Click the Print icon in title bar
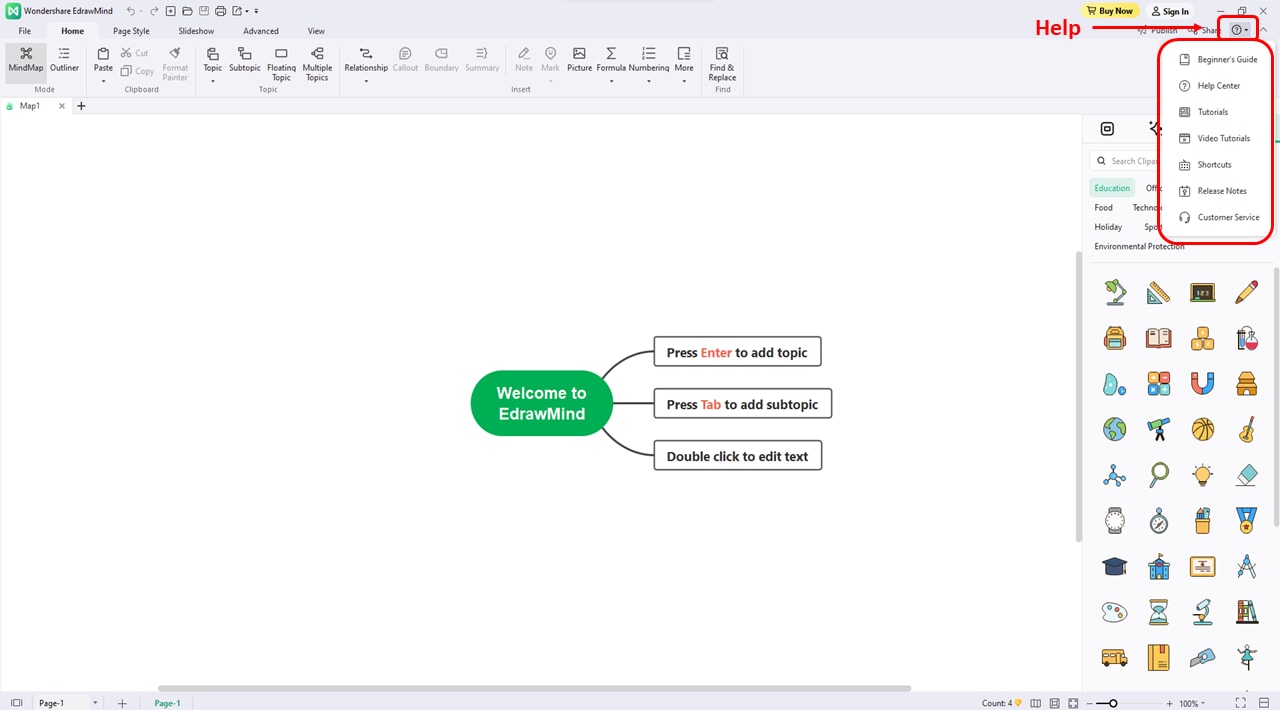 [x=220, y=11]
